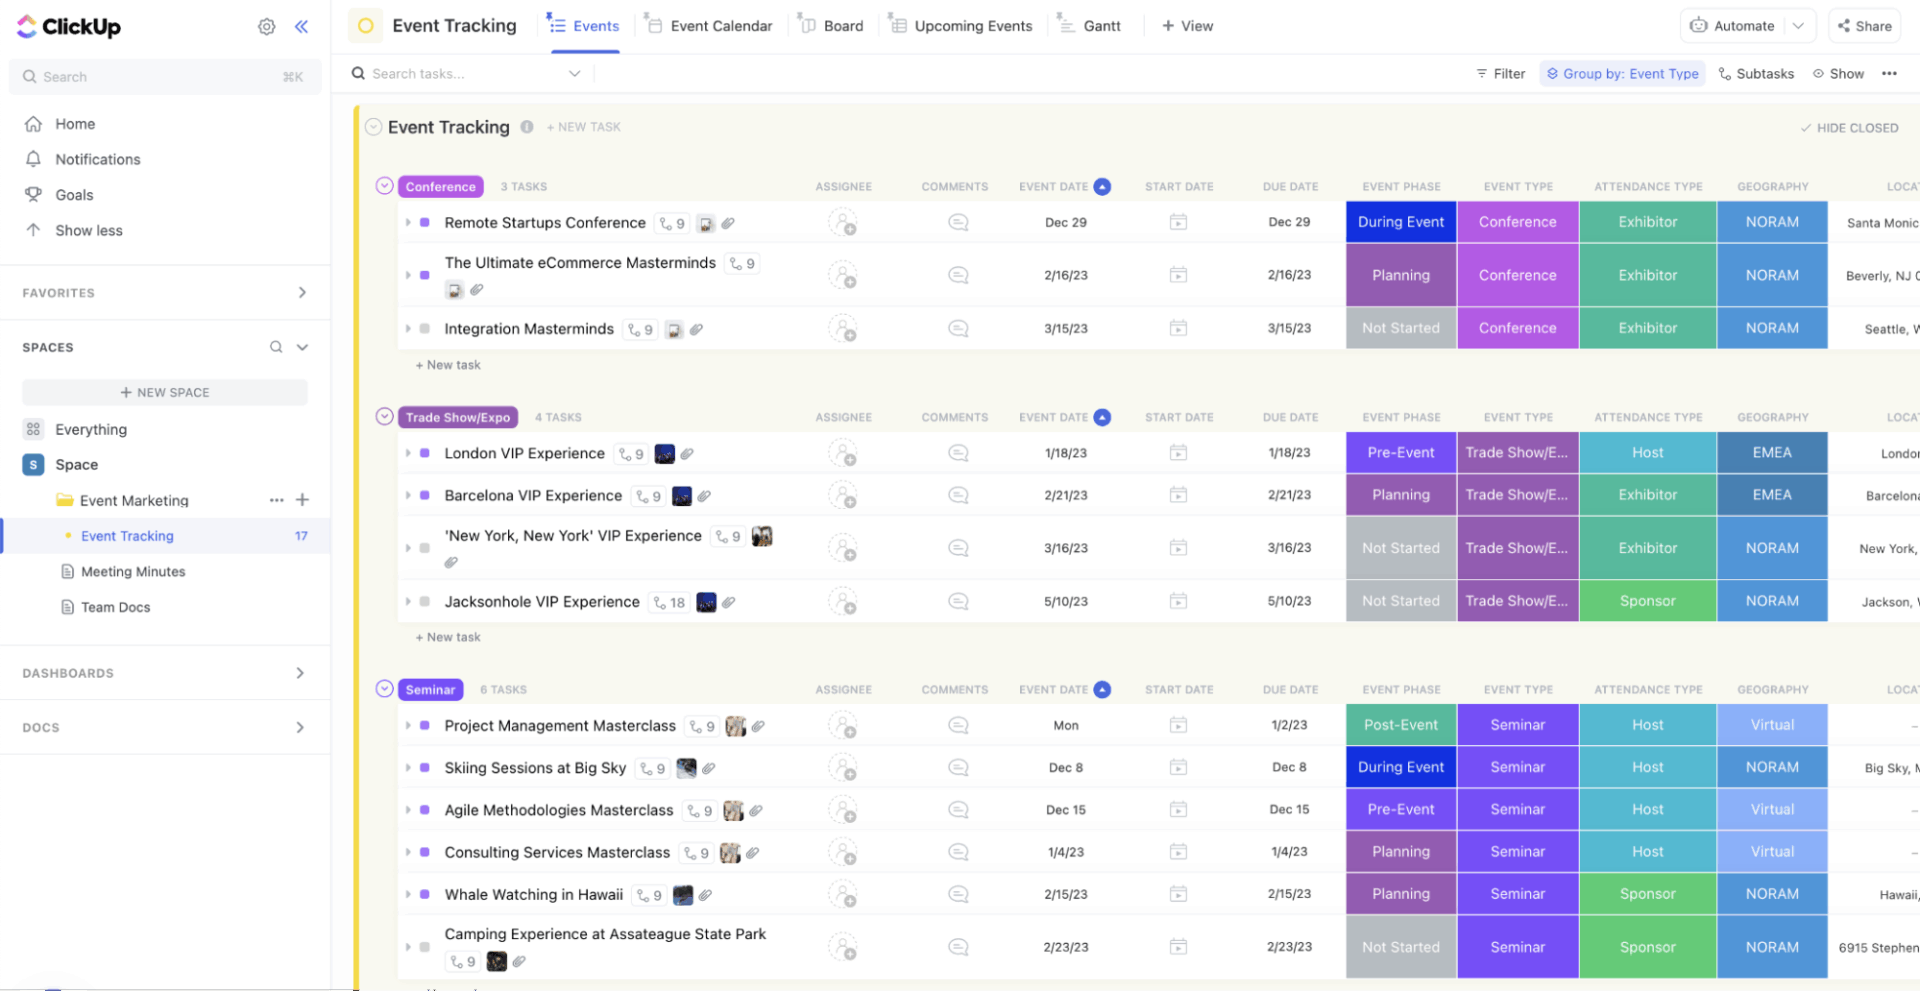
Task: Toggle the Subtasks display option
Action: pyautogui.click(x=1756, y=73)
